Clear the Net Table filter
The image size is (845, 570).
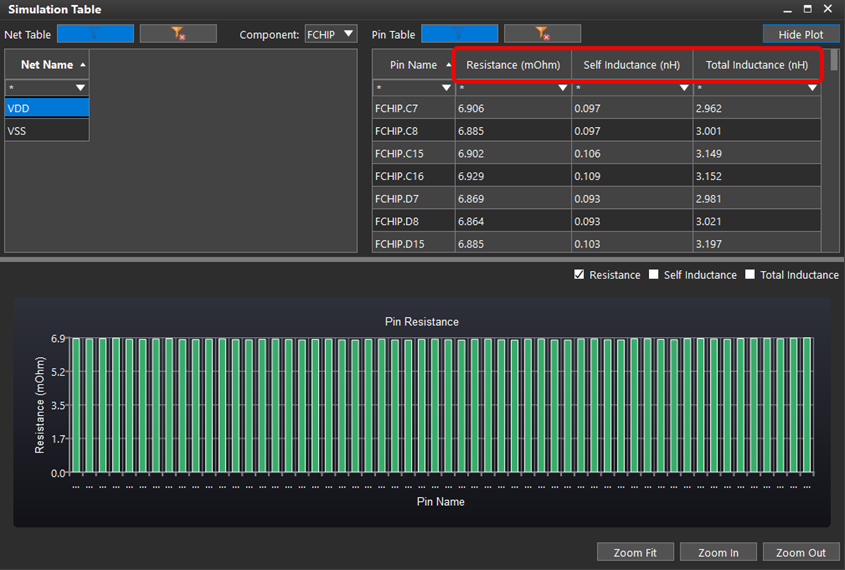(178, 34)
